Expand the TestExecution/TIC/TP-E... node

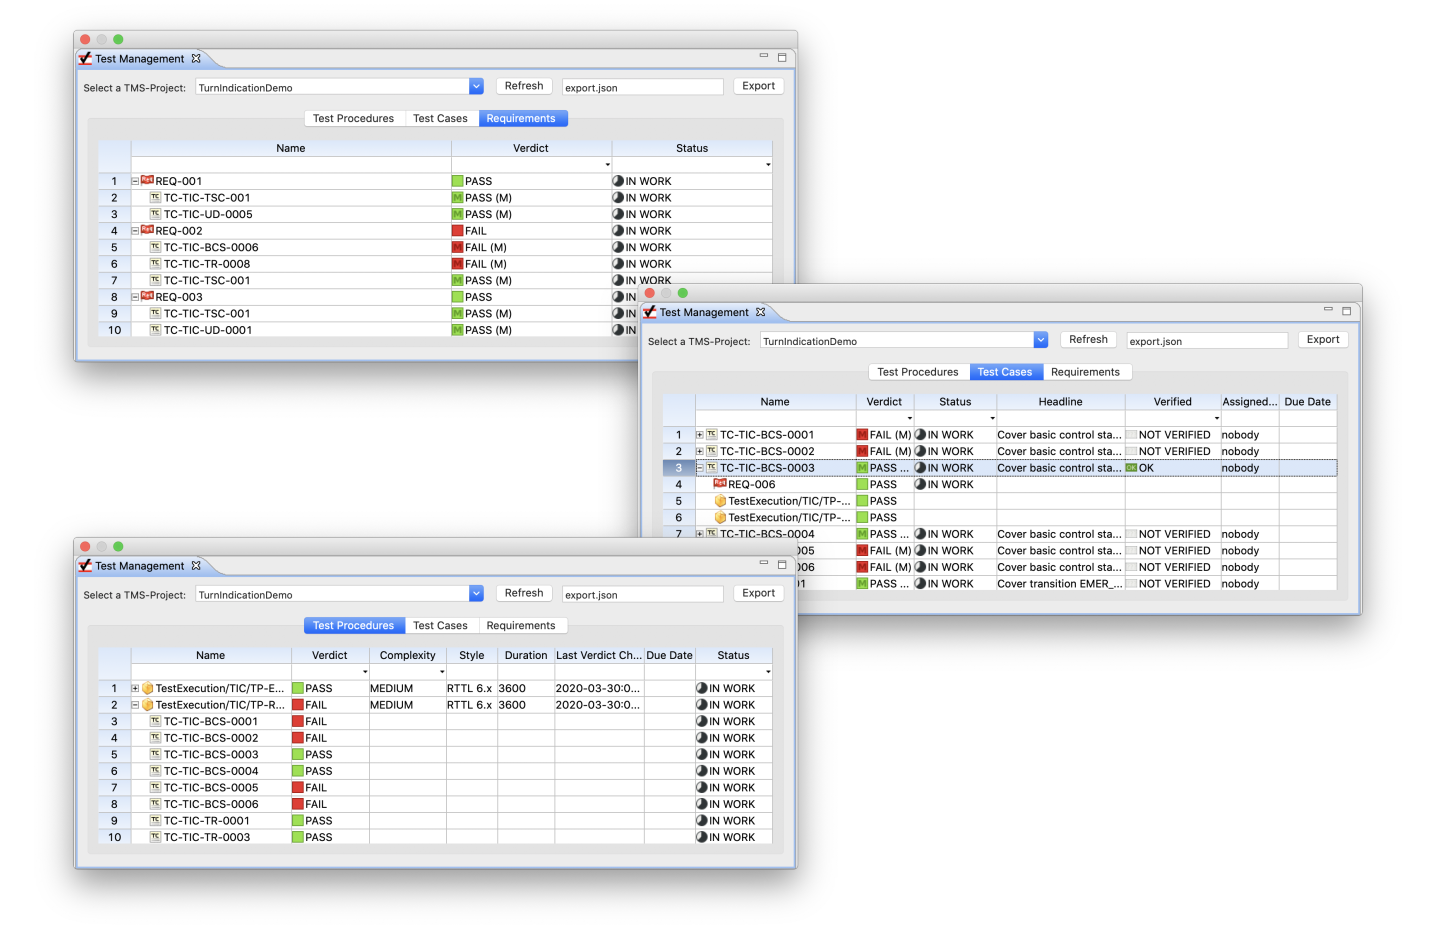click(135, 688)
